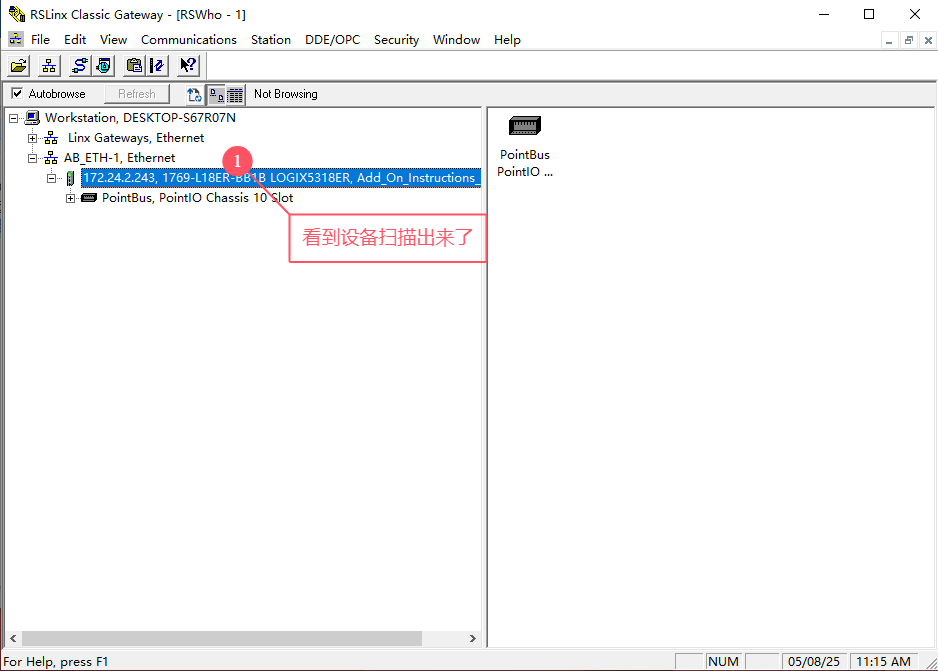Collapse the Workstation DESKTOP-S67R07N node
Image resolution: width=938 pixels, height=671 pixels.
tap(13, 118)
